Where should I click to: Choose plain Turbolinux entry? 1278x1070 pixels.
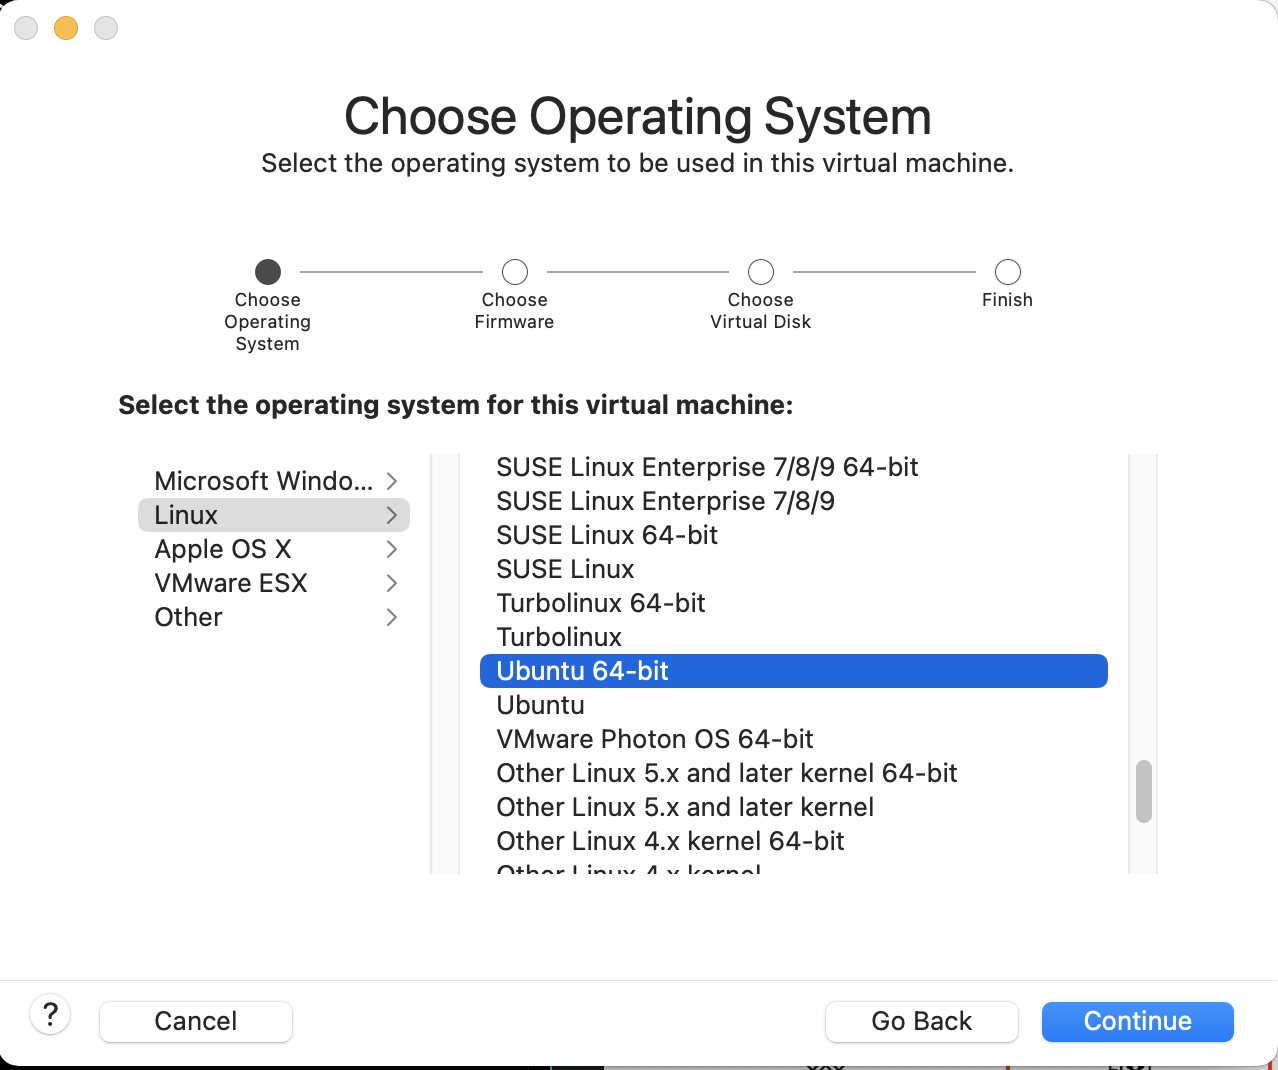(794, 637)
